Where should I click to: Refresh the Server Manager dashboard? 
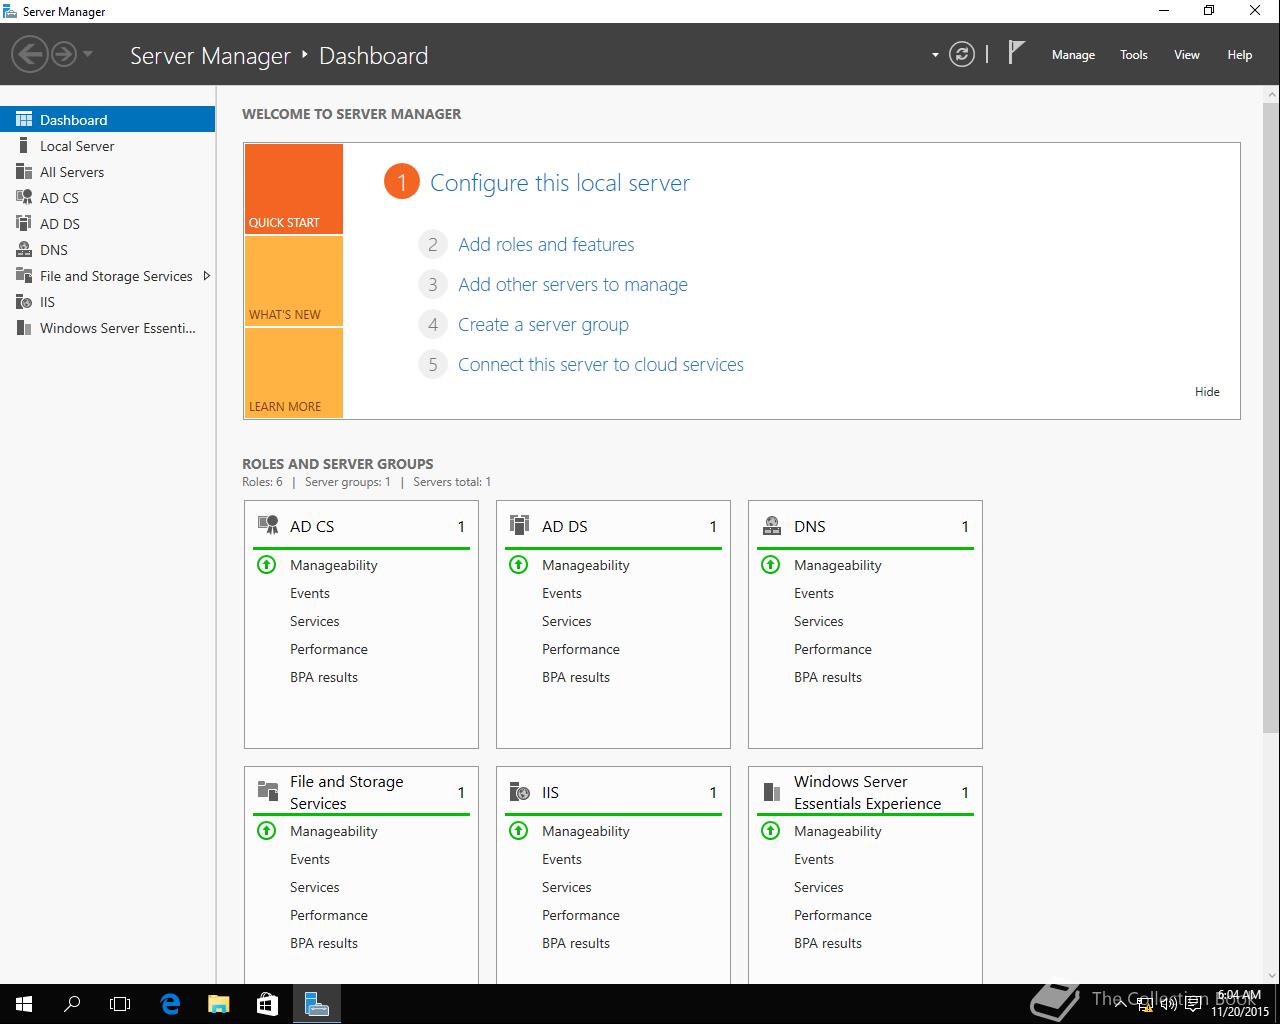coord(962,55)
